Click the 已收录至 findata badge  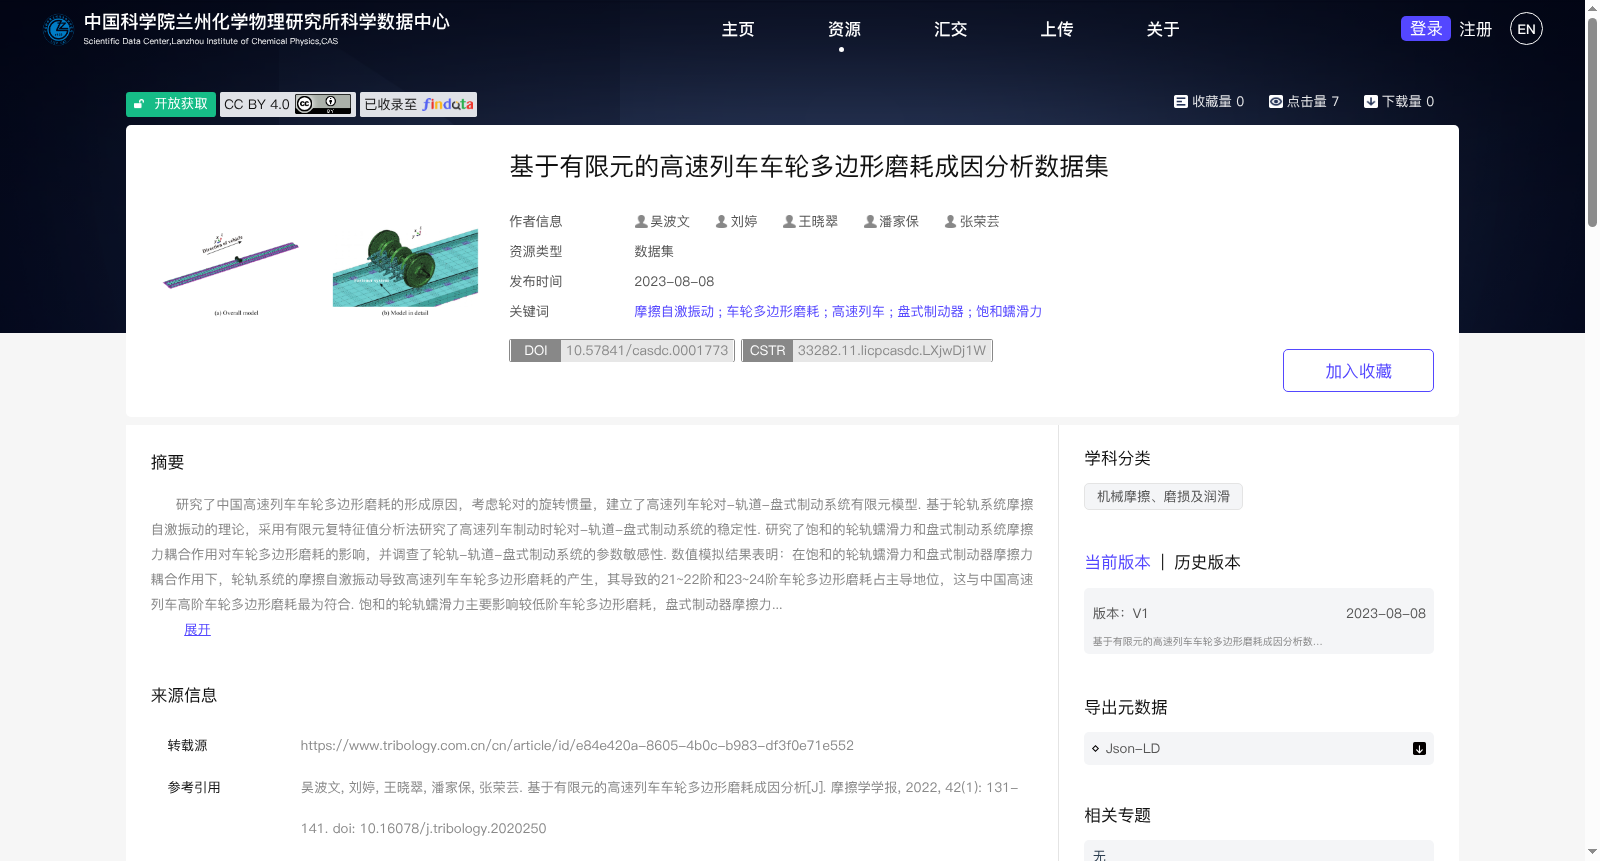point(418,104)
